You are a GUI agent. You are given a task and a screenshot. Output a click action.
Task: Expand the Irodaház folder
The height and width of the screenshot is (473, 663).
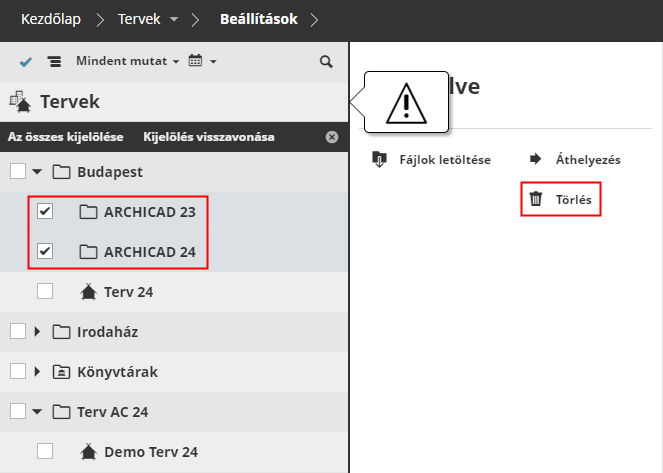pos(37,332)
